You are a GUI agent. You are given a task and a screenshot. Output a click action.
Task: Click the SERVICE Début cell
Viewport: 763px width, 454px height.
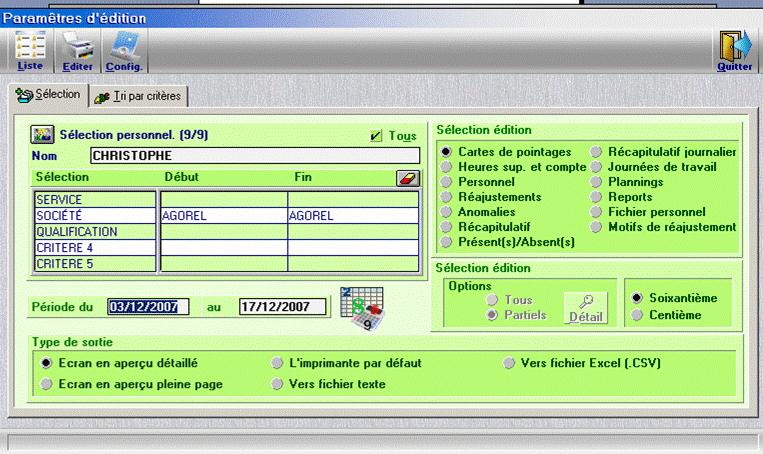[x=224, y=200]
